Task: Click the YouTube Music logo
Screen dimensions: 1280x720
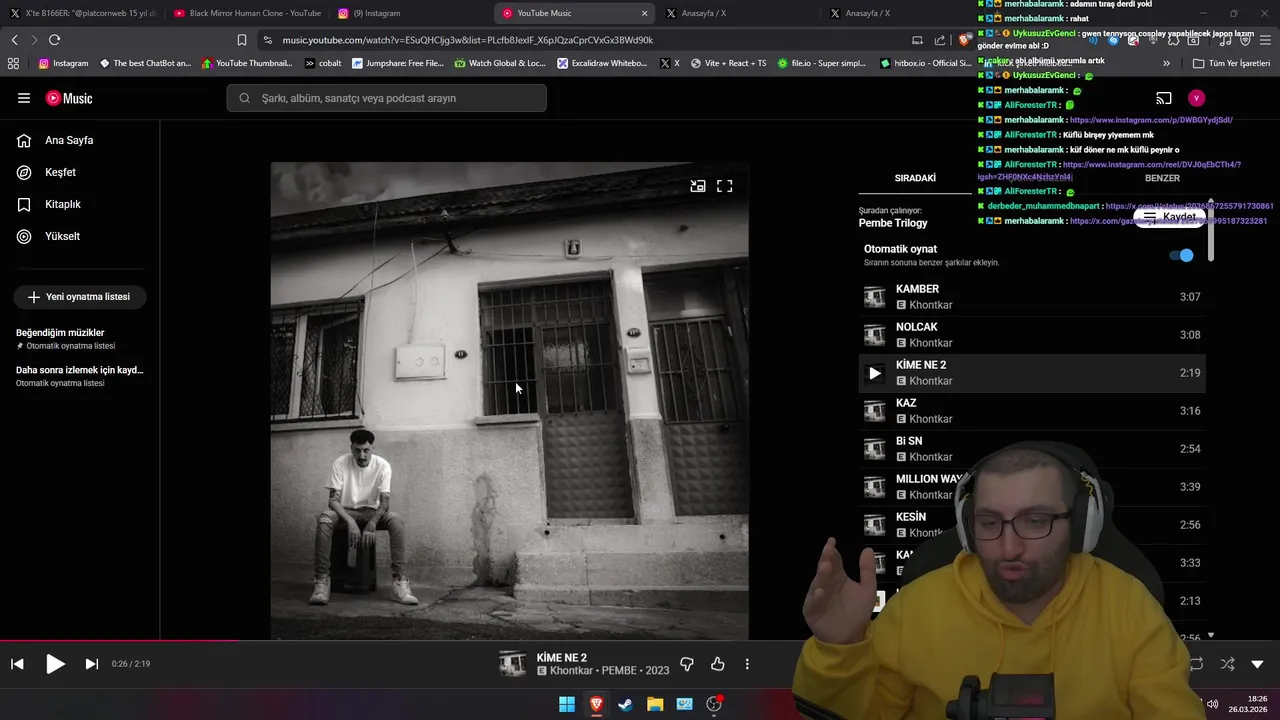Action: pyautogui.click(x=69, y=98)
